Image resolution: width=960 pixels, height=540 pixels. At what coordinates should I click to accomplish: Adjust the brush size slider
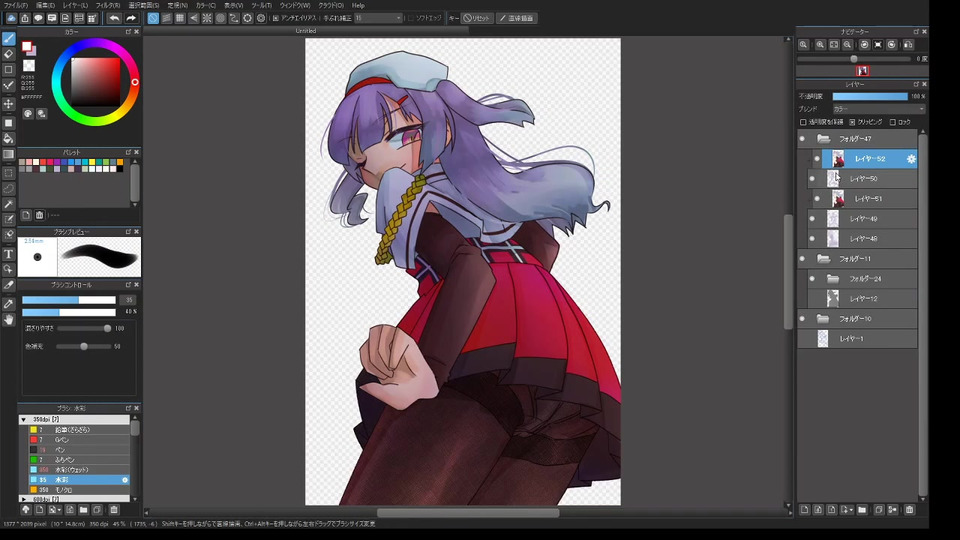[x=69, y=300]
